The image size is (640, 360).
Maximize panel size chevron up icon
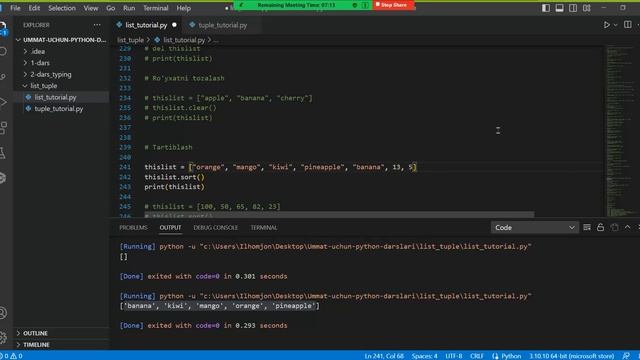[x=627, y=227]
